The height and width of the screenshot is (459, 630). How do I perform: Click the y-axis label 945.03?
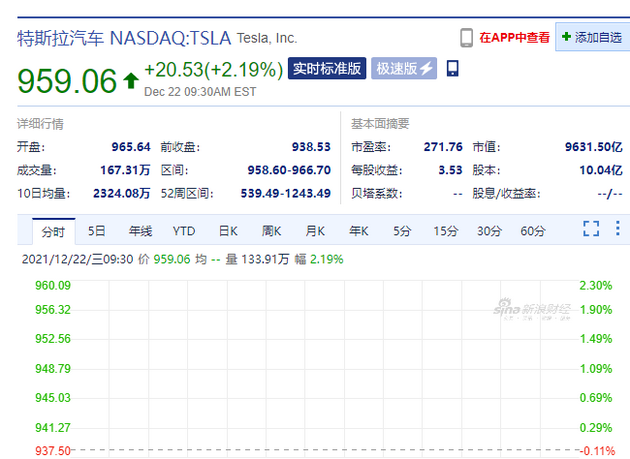[53, 398]
